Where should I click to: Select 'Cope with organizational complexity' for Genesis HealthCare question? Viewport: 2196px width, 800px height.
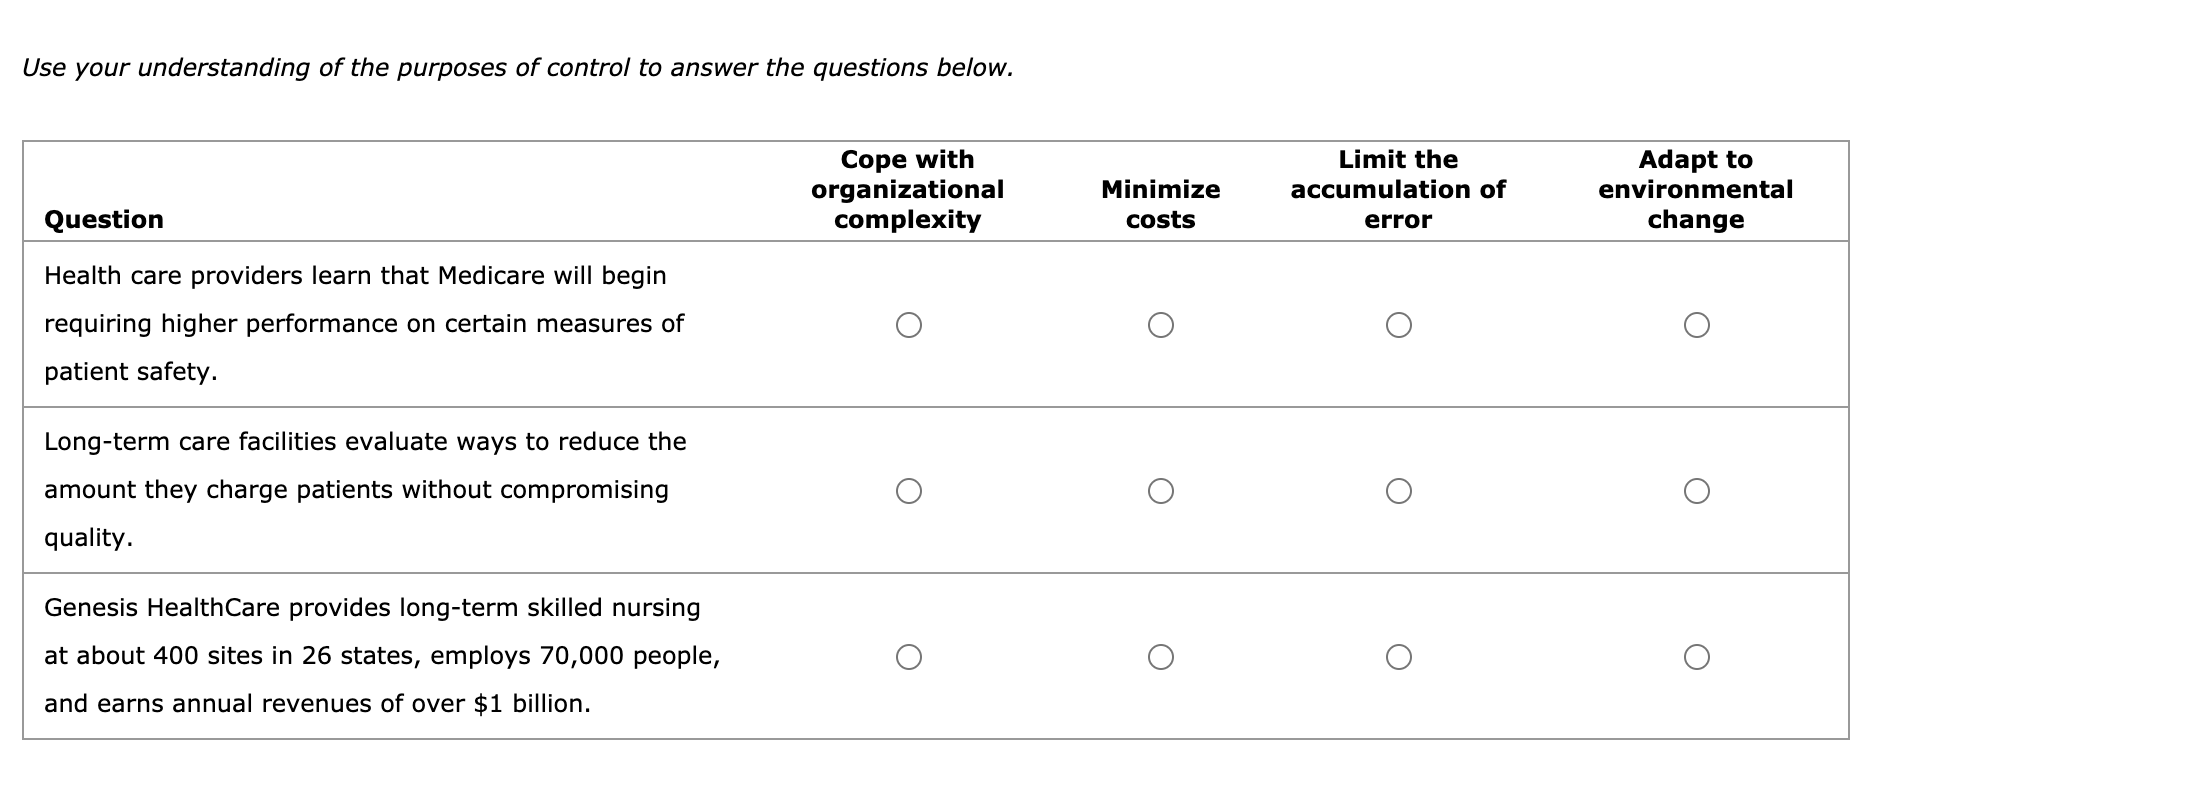(908, 655)
